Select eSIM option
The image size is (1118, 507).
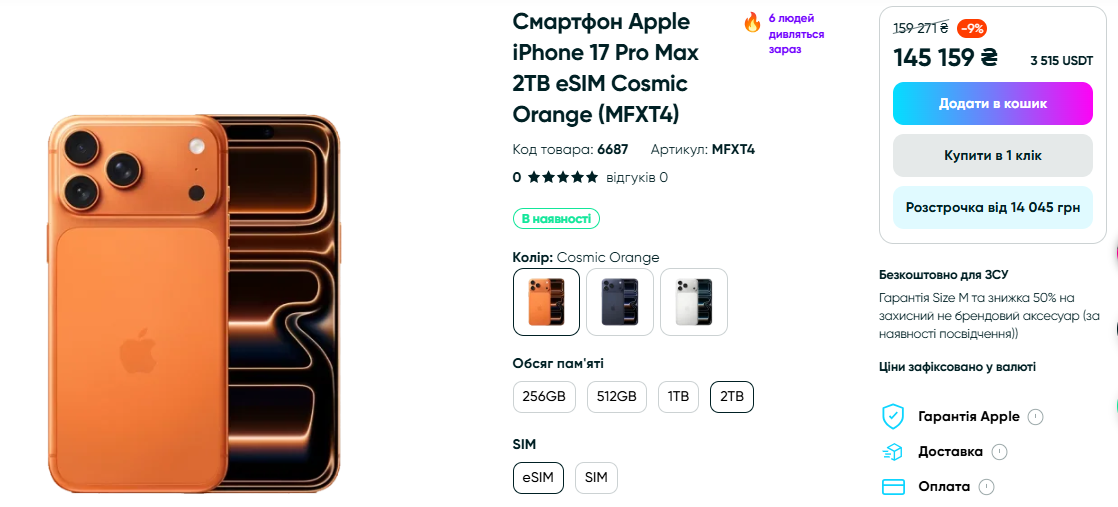538,477
